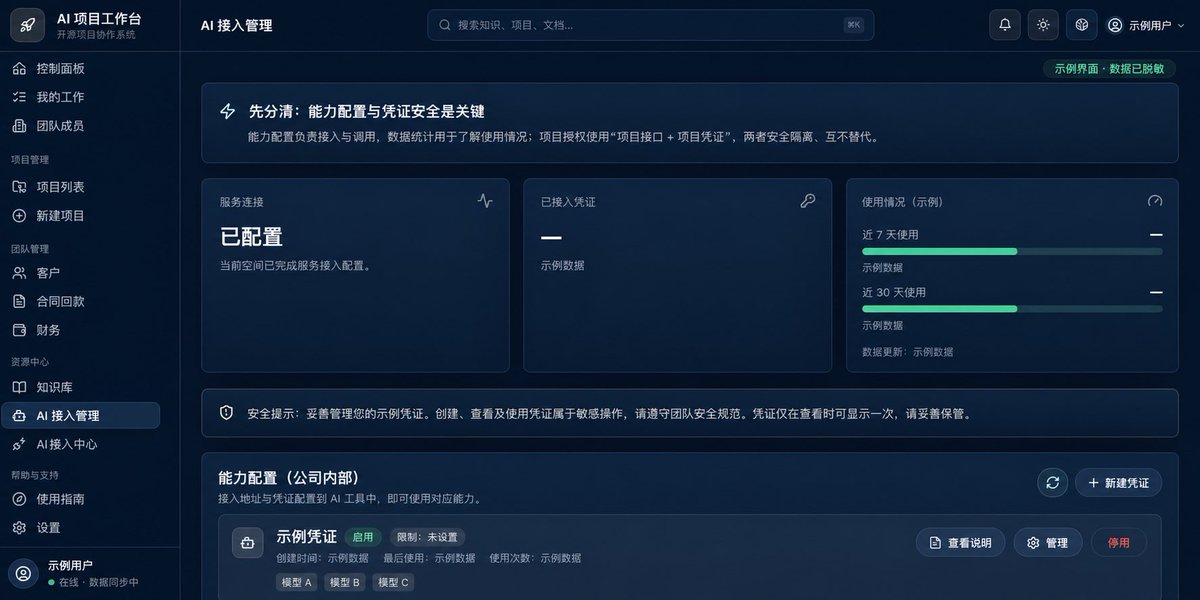Open 管理 for 示例凭证
Viewport: 1200px width, 600px height.
click(1048, 542)
